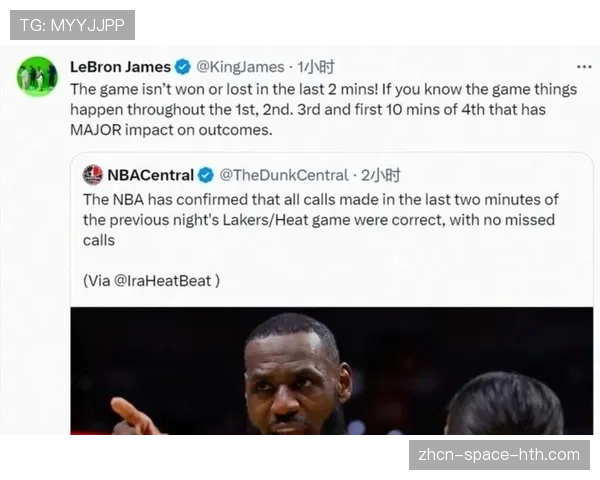Open the three-dot more options menu
This screenshot has width=600, height=480.
point(584,67)
